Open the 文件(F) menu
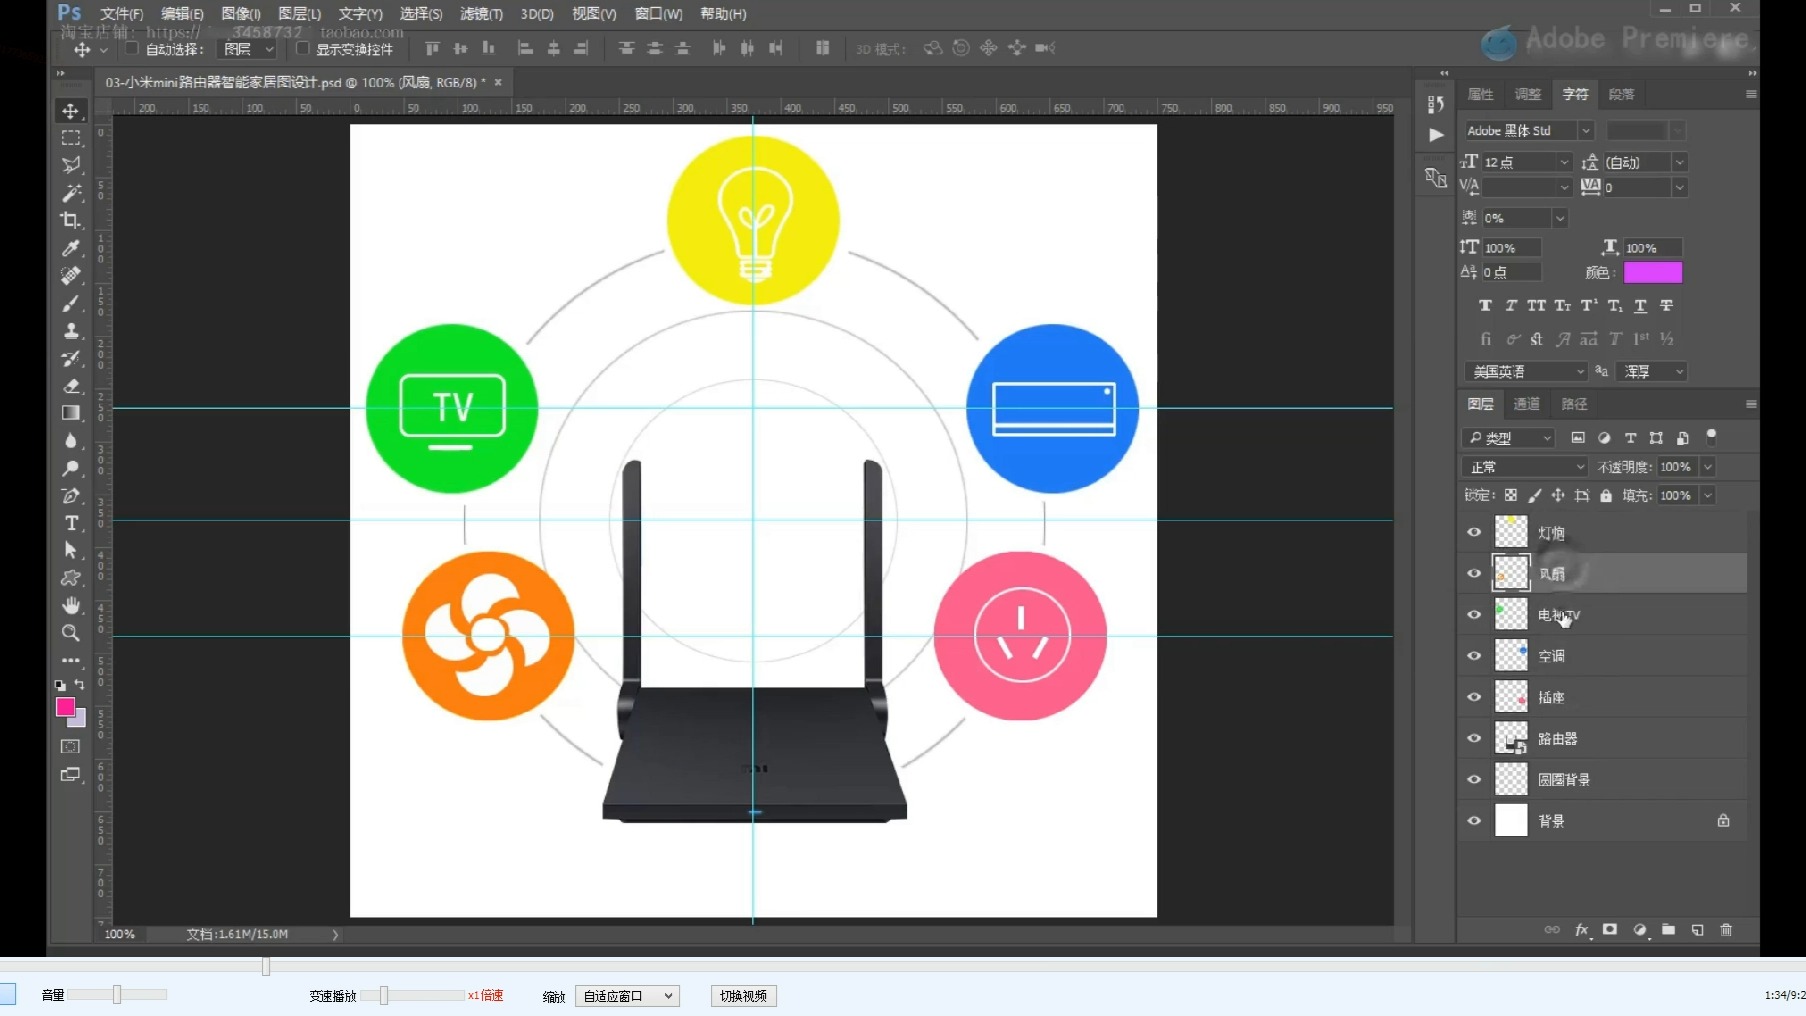 [122, 14]
